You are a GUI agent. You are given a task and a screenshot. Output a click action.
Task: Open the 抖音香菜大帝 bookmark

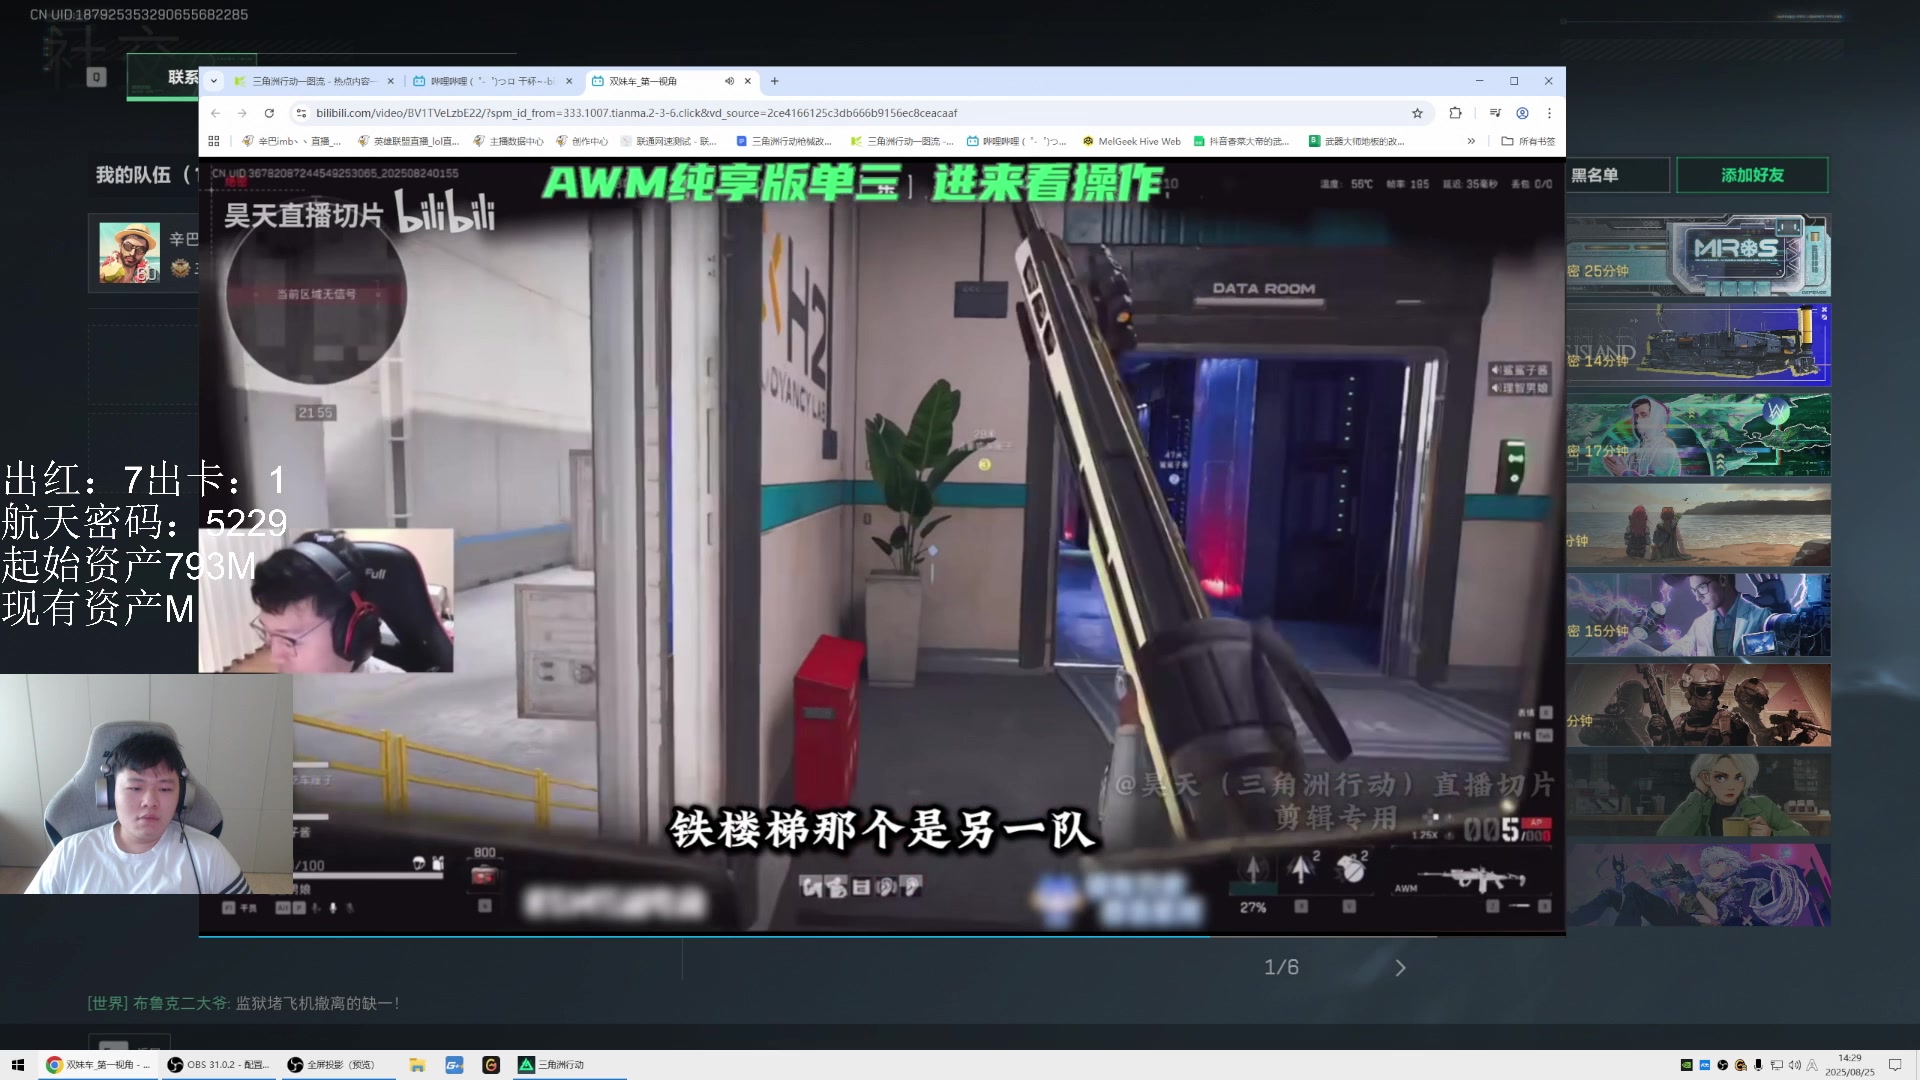pyautogui.click(x=1242, y=141)
